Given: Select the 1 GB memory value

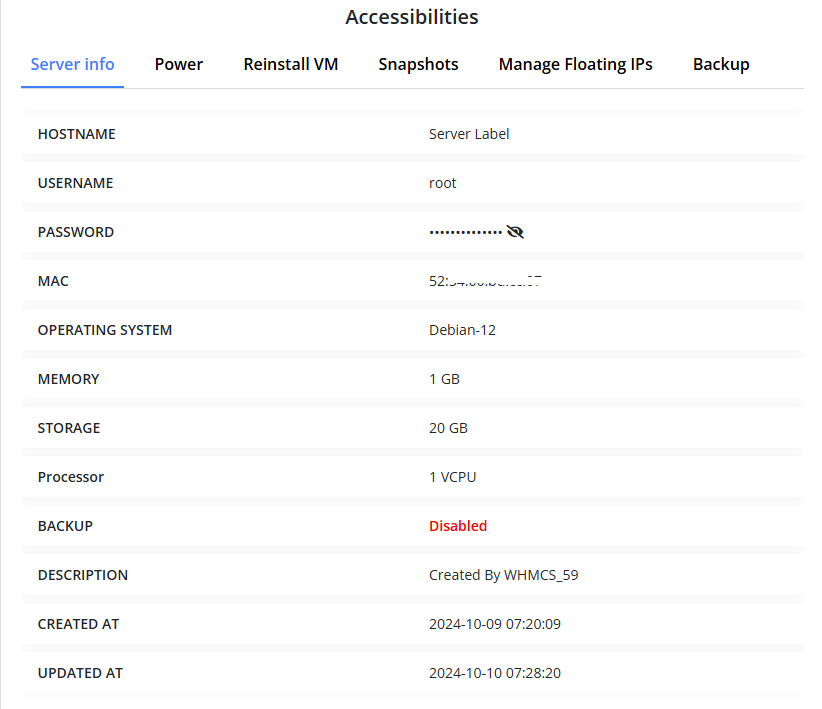Looking at the screenshot, I should 444,379.
